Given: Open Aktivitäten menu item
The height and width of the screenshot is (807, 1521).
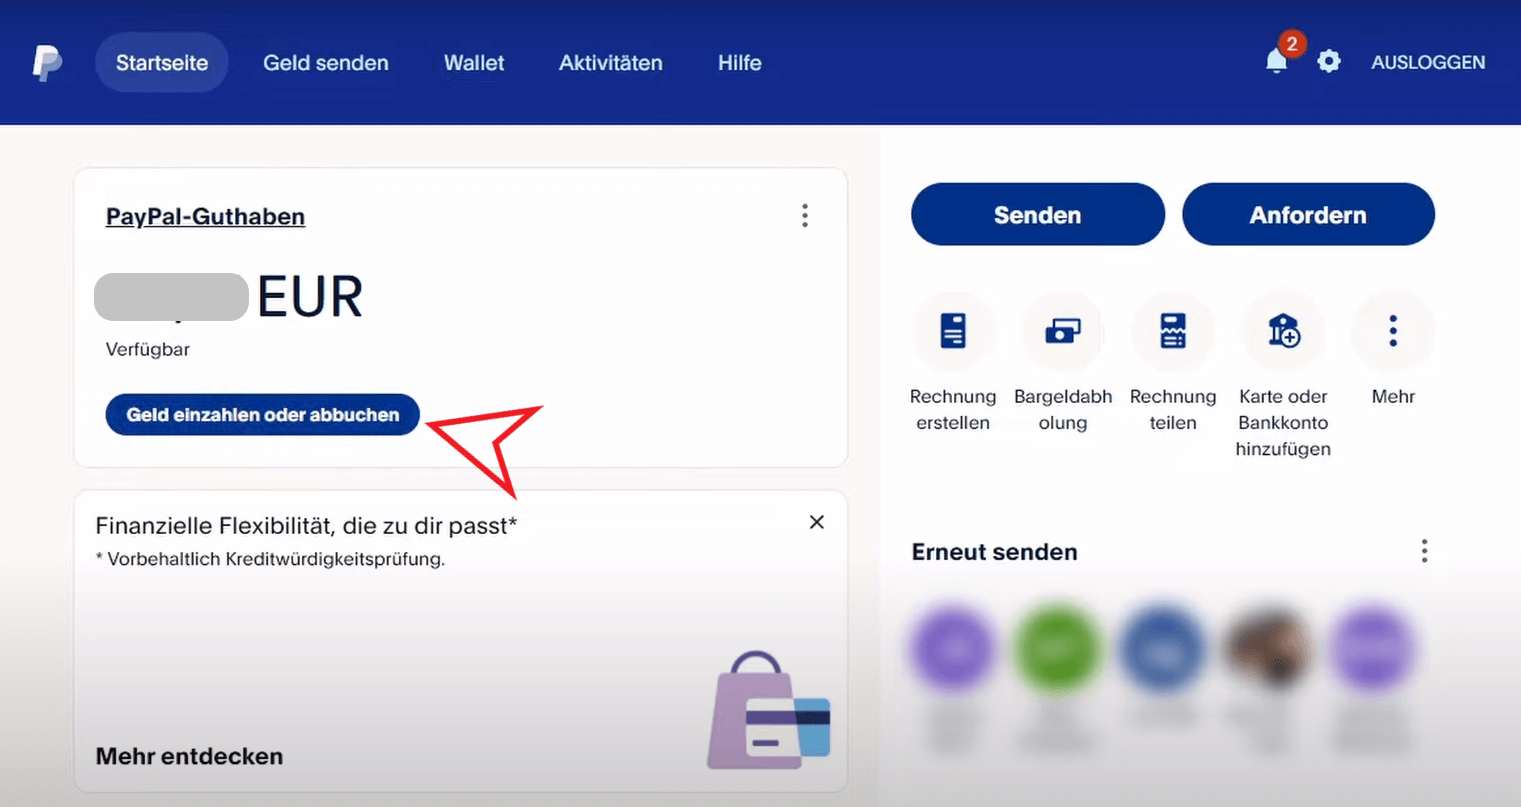Looking at the screenshot, I should tap(611, 63).
